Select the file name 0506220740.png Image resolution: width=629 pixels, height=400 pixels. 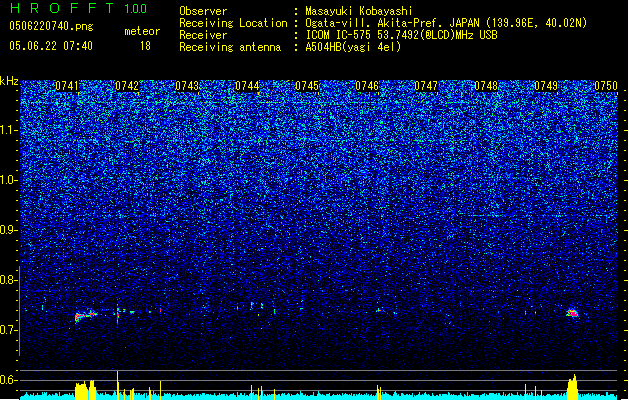coord(51,26)
